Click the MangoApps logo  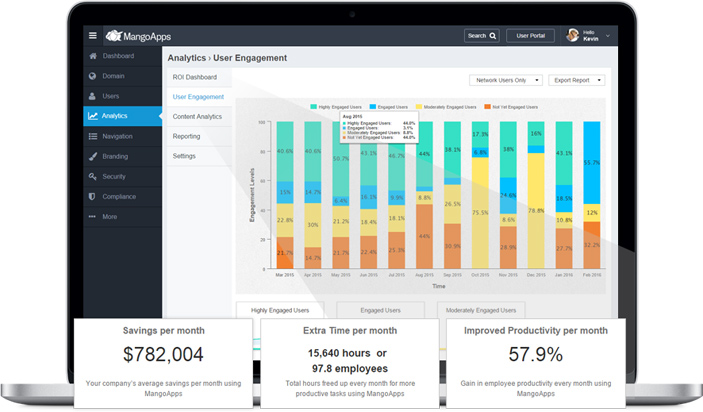click(x=138, y=36)
